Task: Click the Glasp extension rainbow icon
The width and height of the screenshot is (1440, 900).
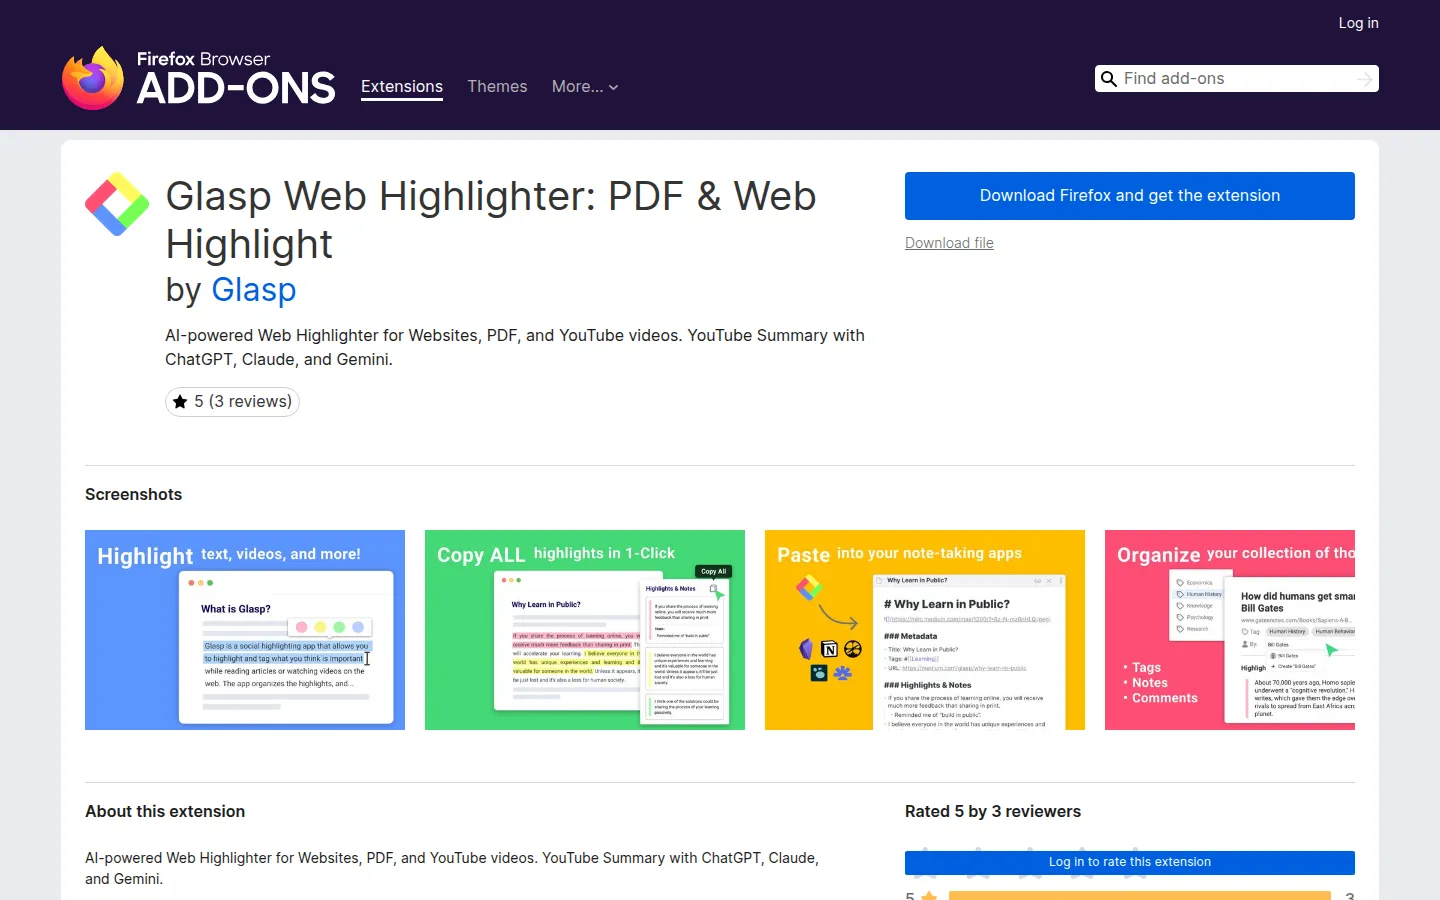Action: (117, 204)
